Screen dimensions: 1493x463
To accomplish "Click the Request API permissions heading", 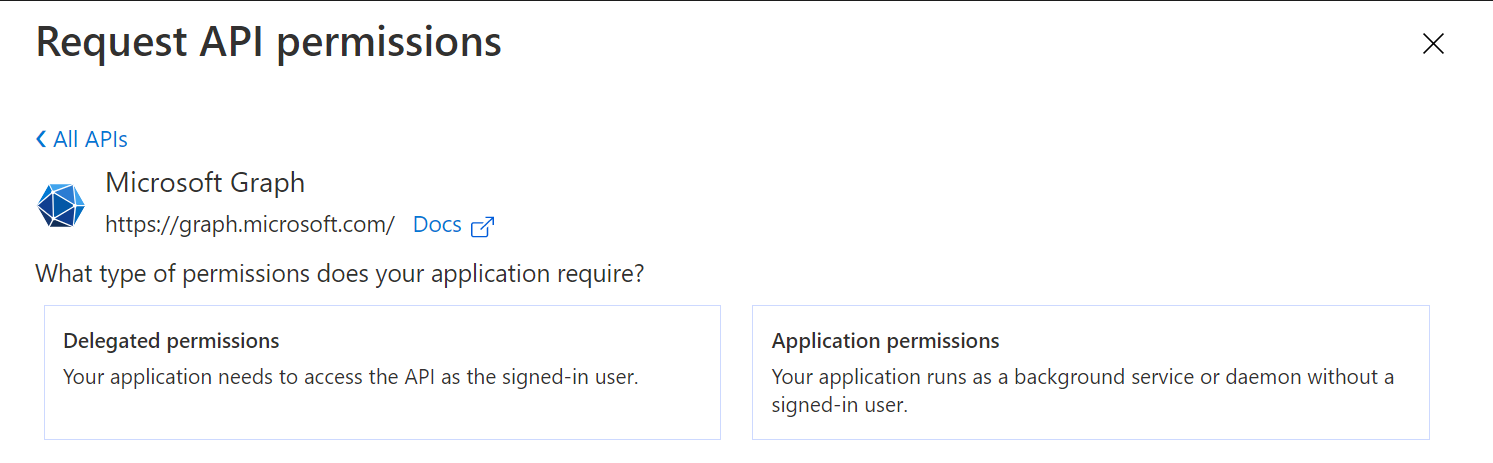I will pos(268,42).
